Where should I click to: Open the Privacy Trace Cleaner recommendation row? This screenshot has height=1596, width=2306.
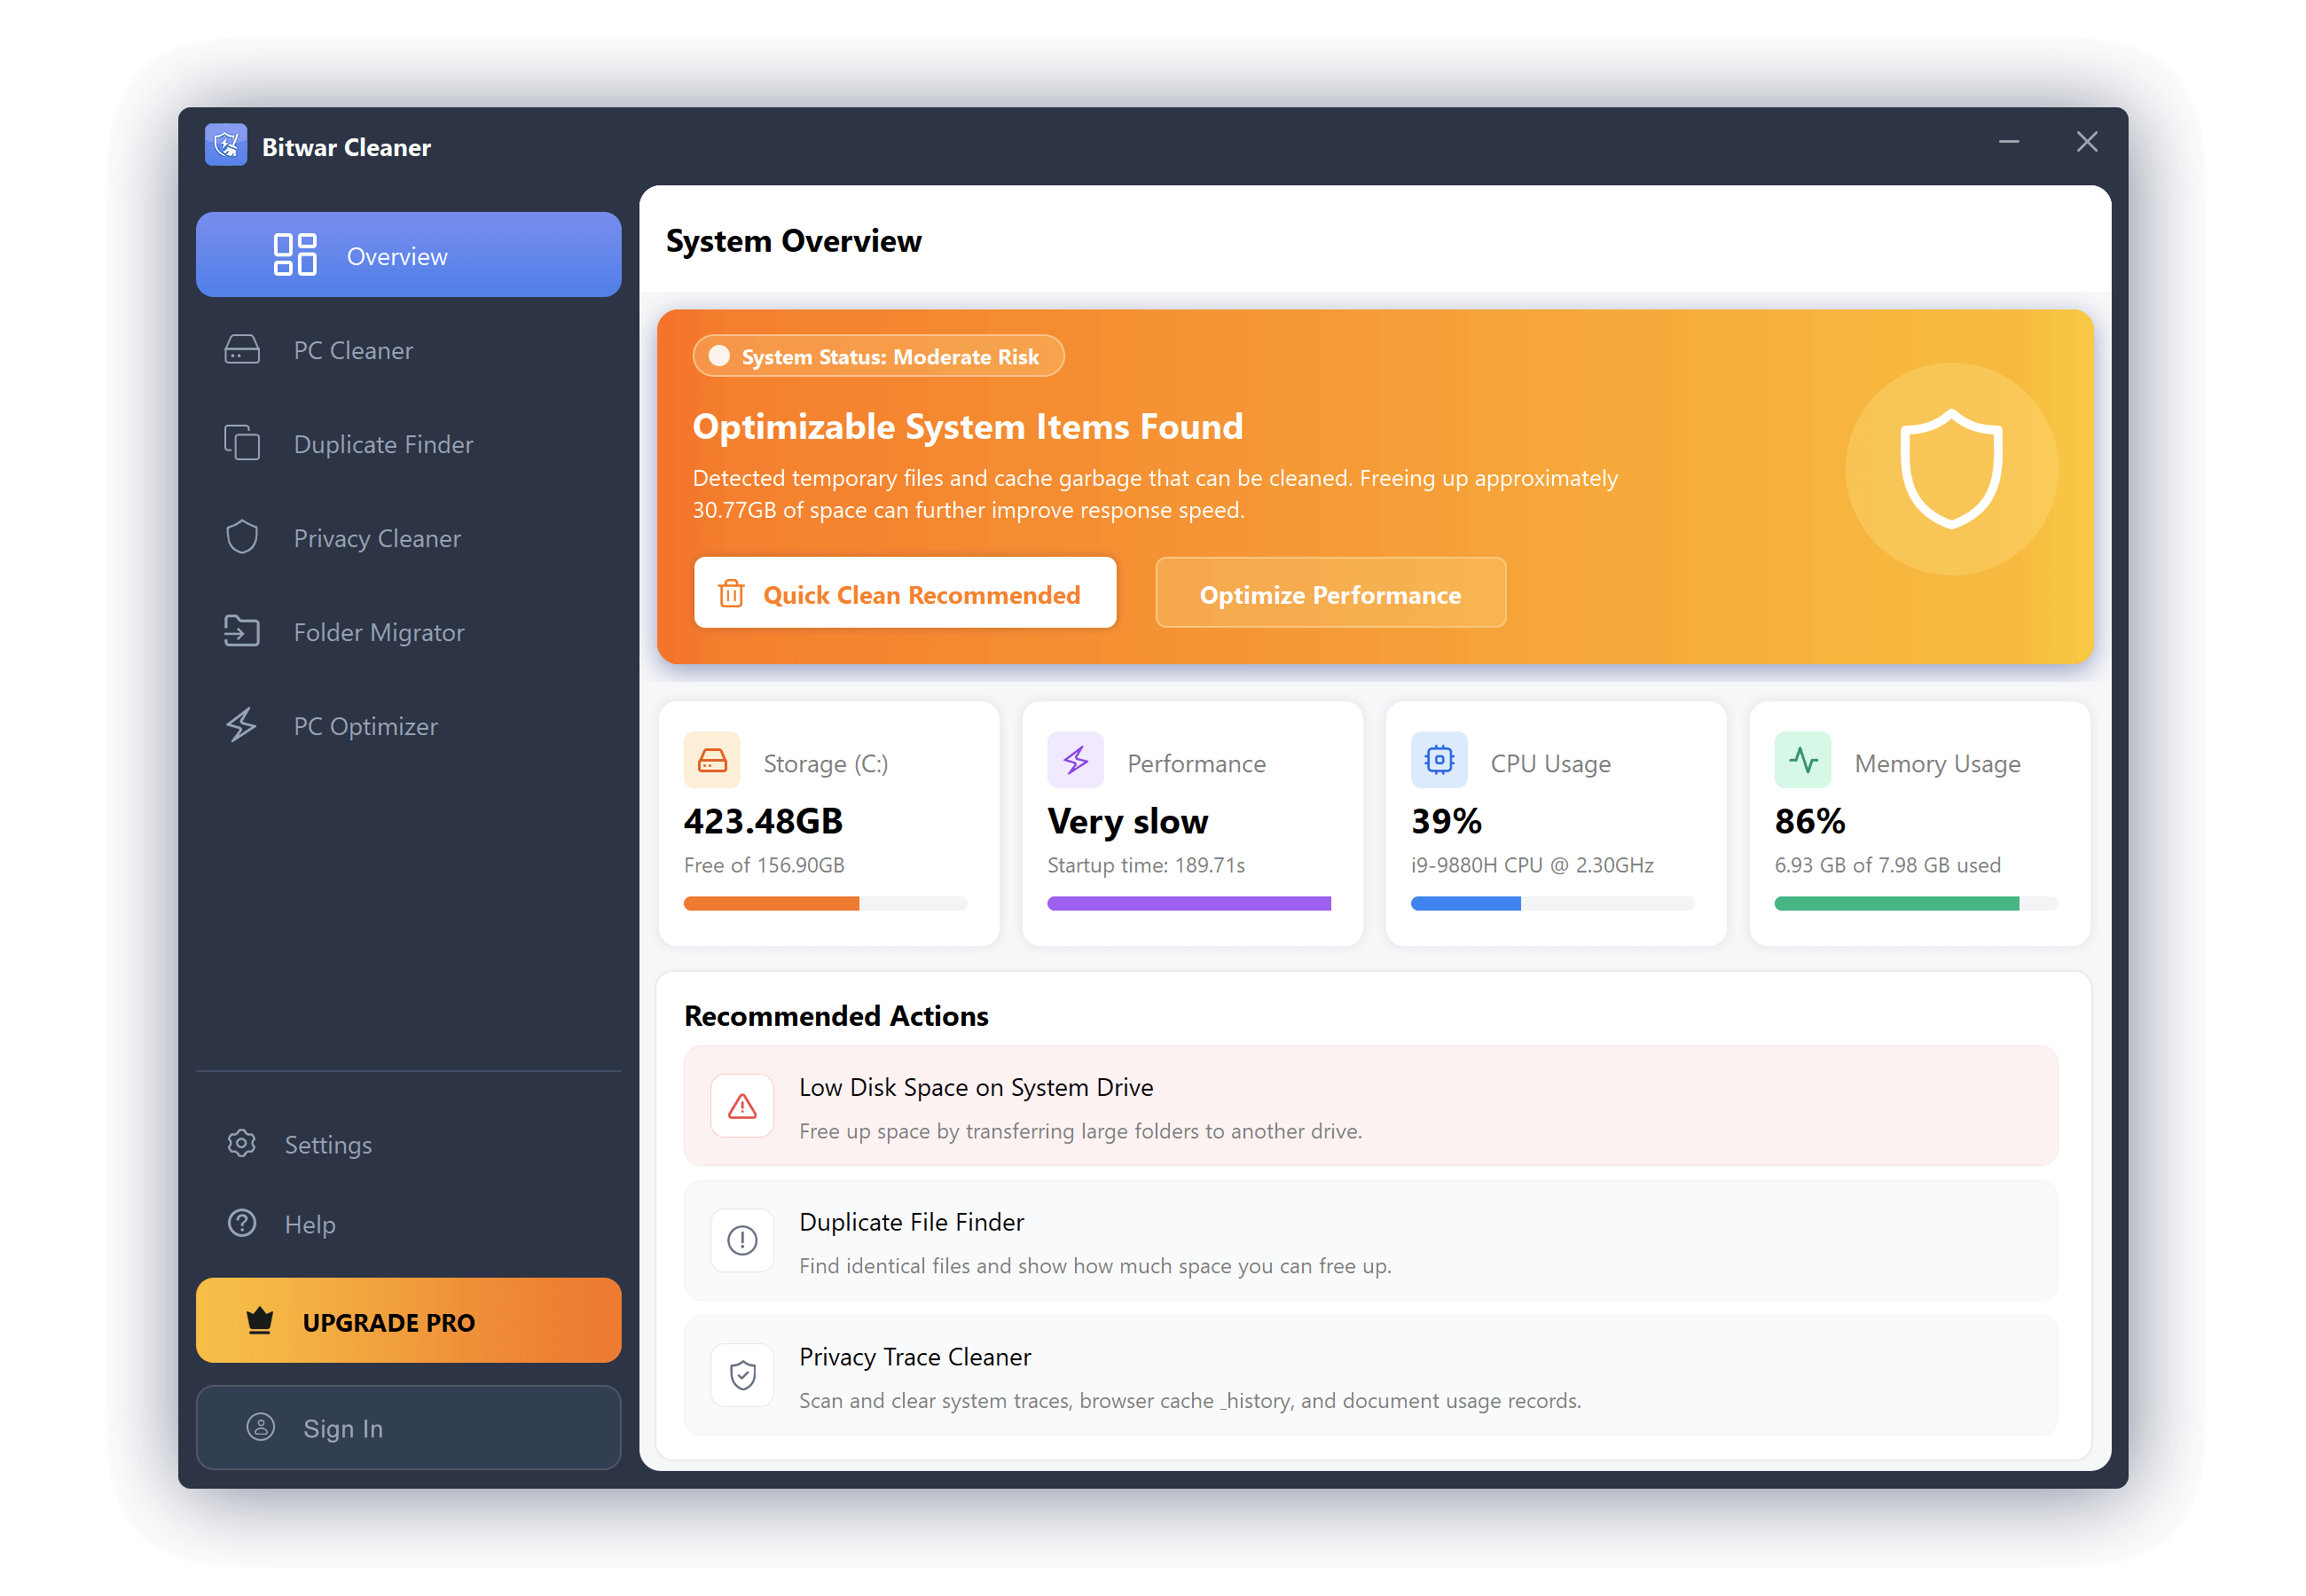(1371, 1376)
